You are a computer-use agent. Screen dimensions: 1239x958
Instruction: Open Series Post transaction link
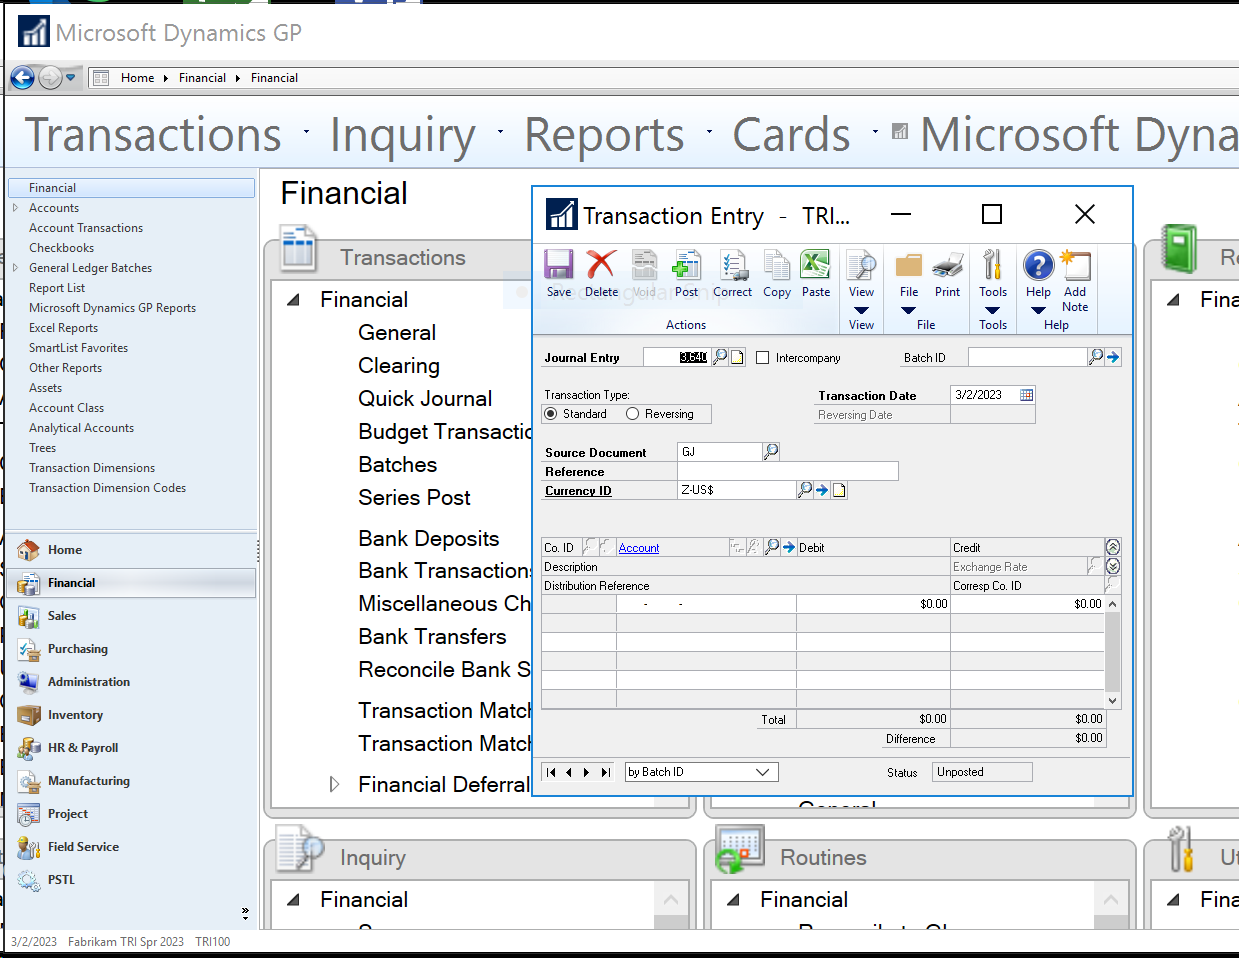414,498
